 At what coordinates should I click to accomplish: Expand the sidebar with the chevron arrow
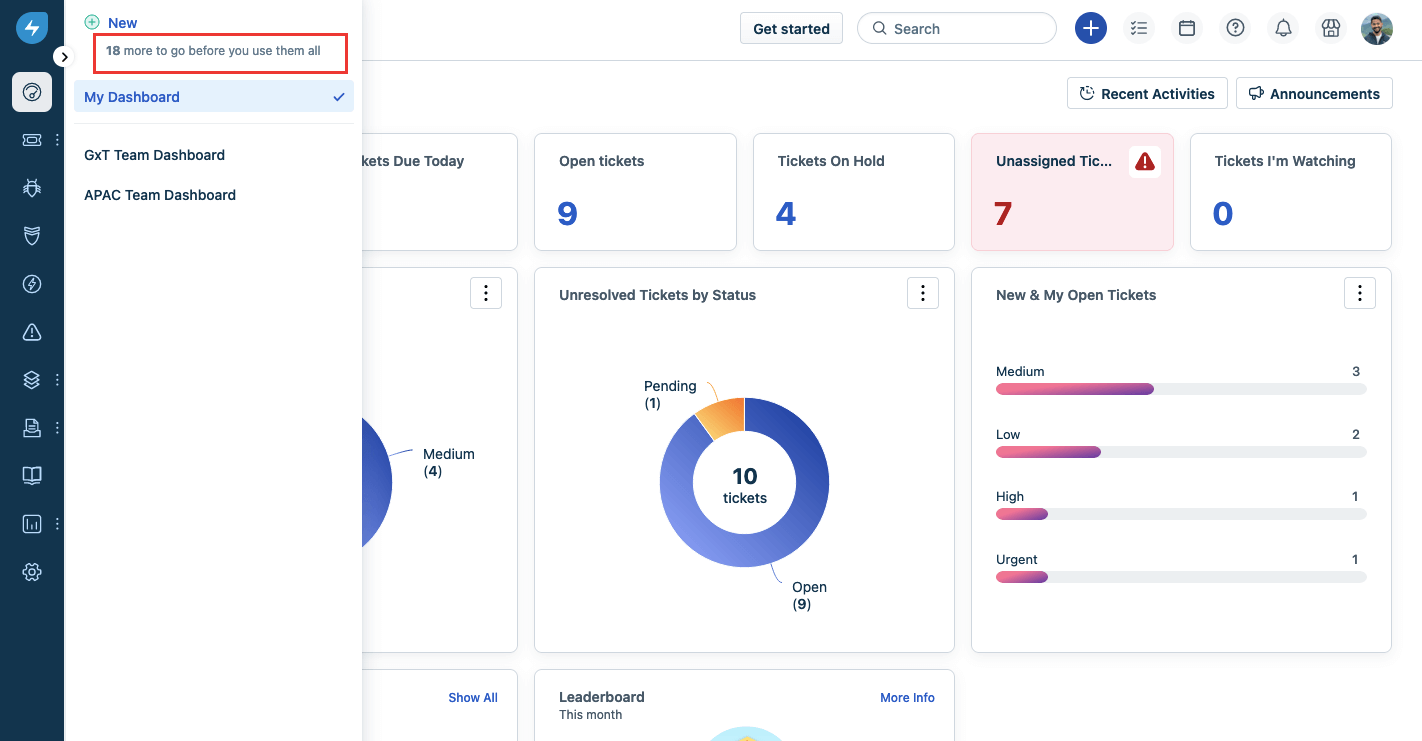click(x=64, y=56)
